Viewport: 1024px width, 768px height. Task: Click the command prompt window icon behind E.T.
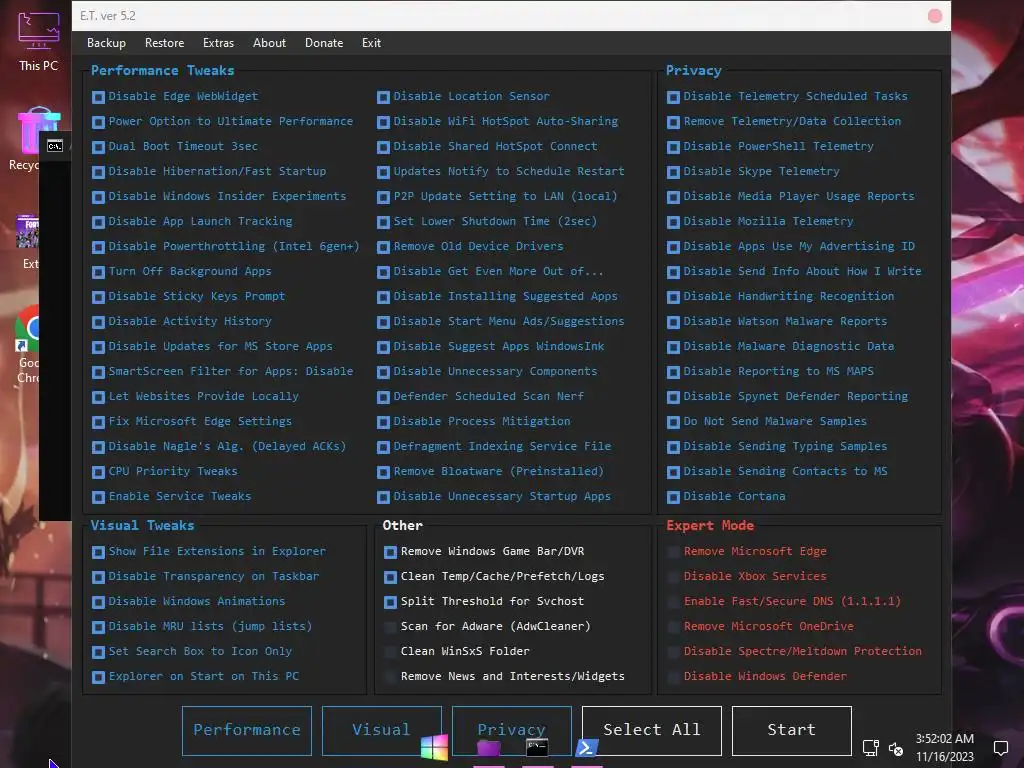coord(55,146)
